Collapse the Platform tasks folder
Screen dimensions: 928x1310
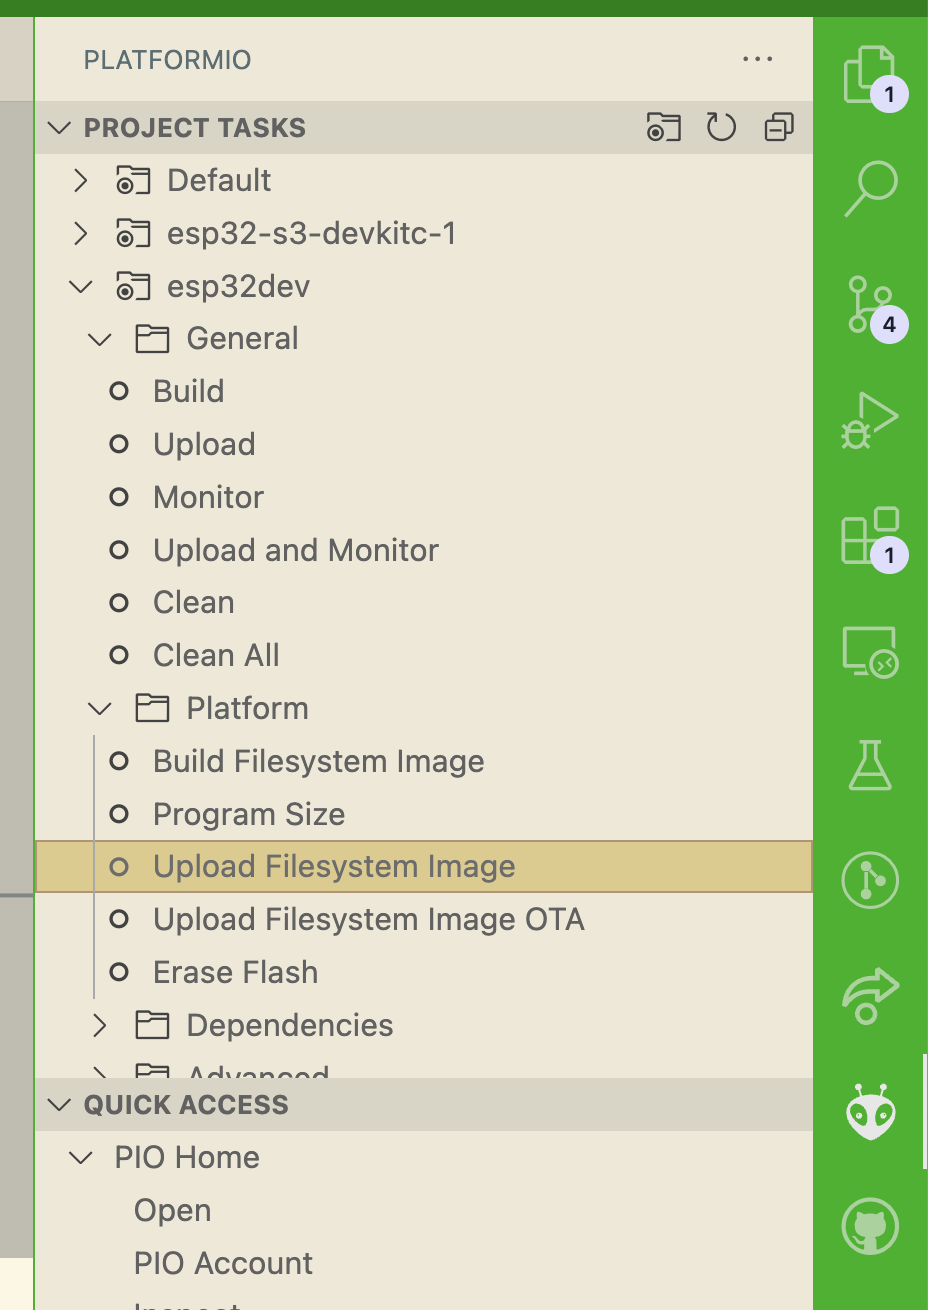tap(100, 709)
